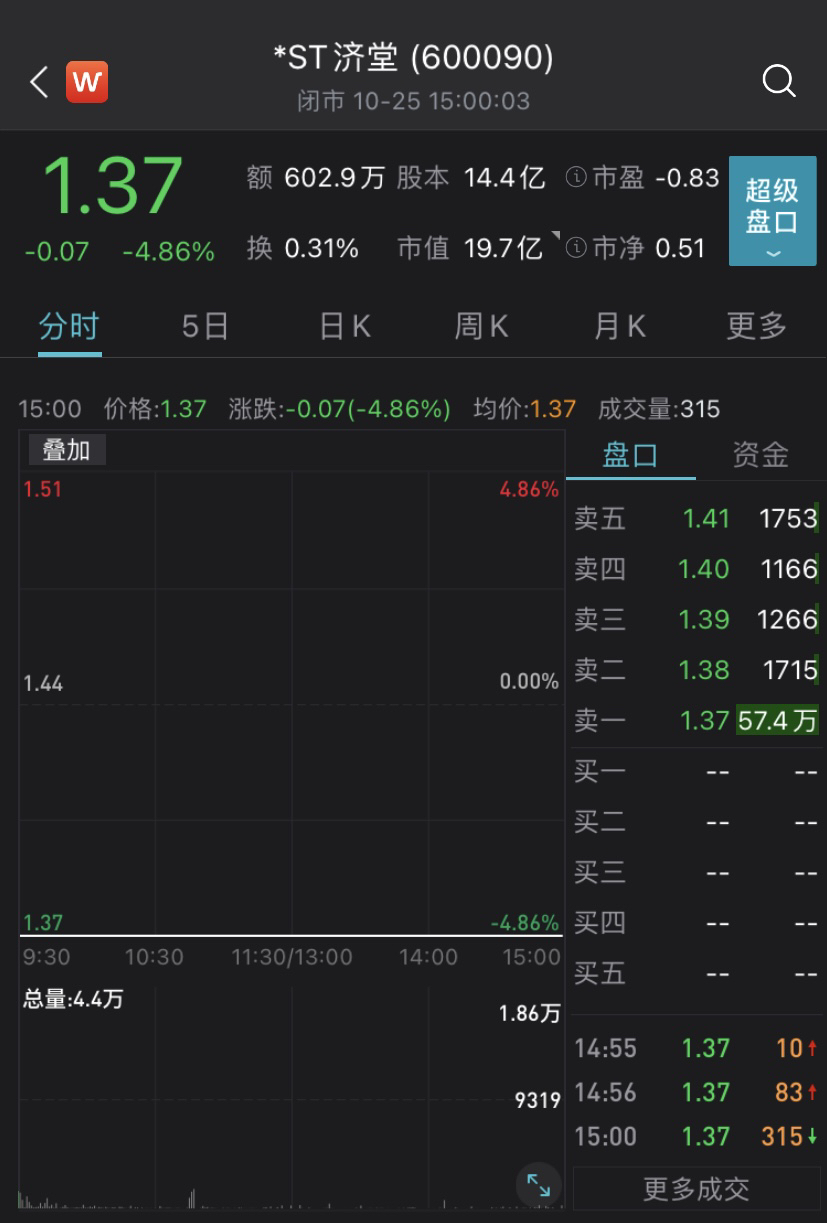
Task: Switch to the 周K tab
Action: coord(481,326)
